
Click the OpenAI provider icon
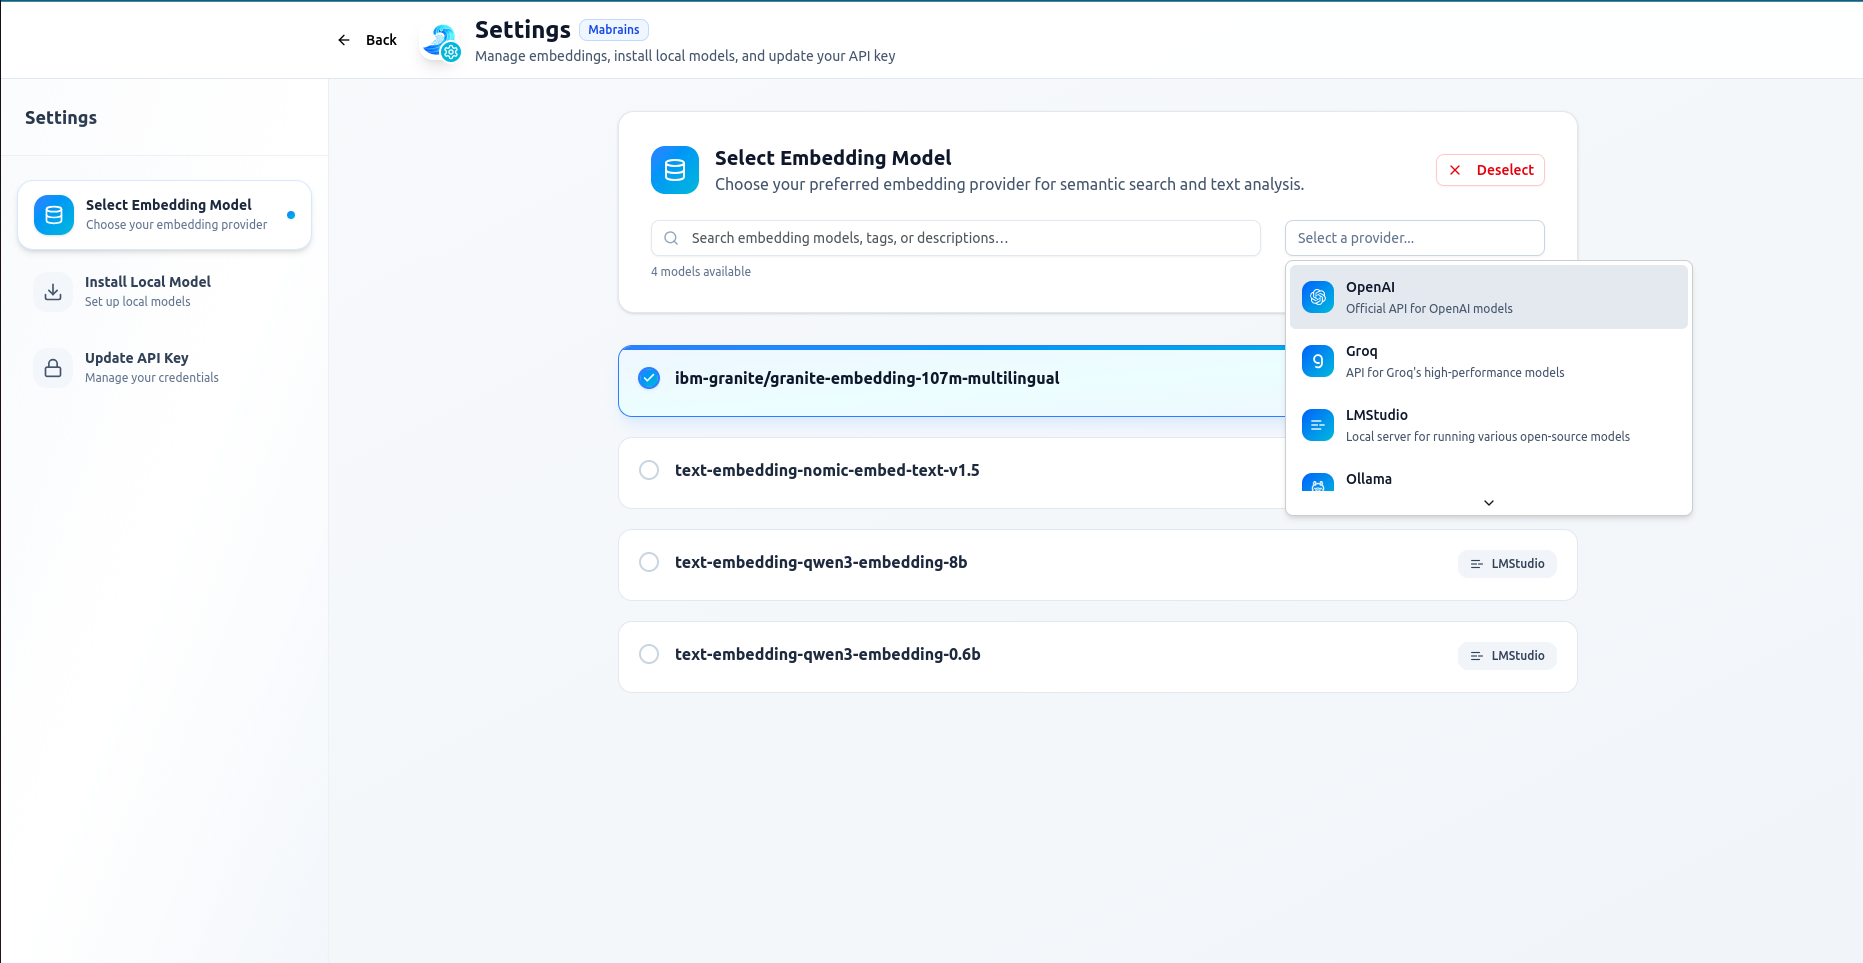[1317, 296]
